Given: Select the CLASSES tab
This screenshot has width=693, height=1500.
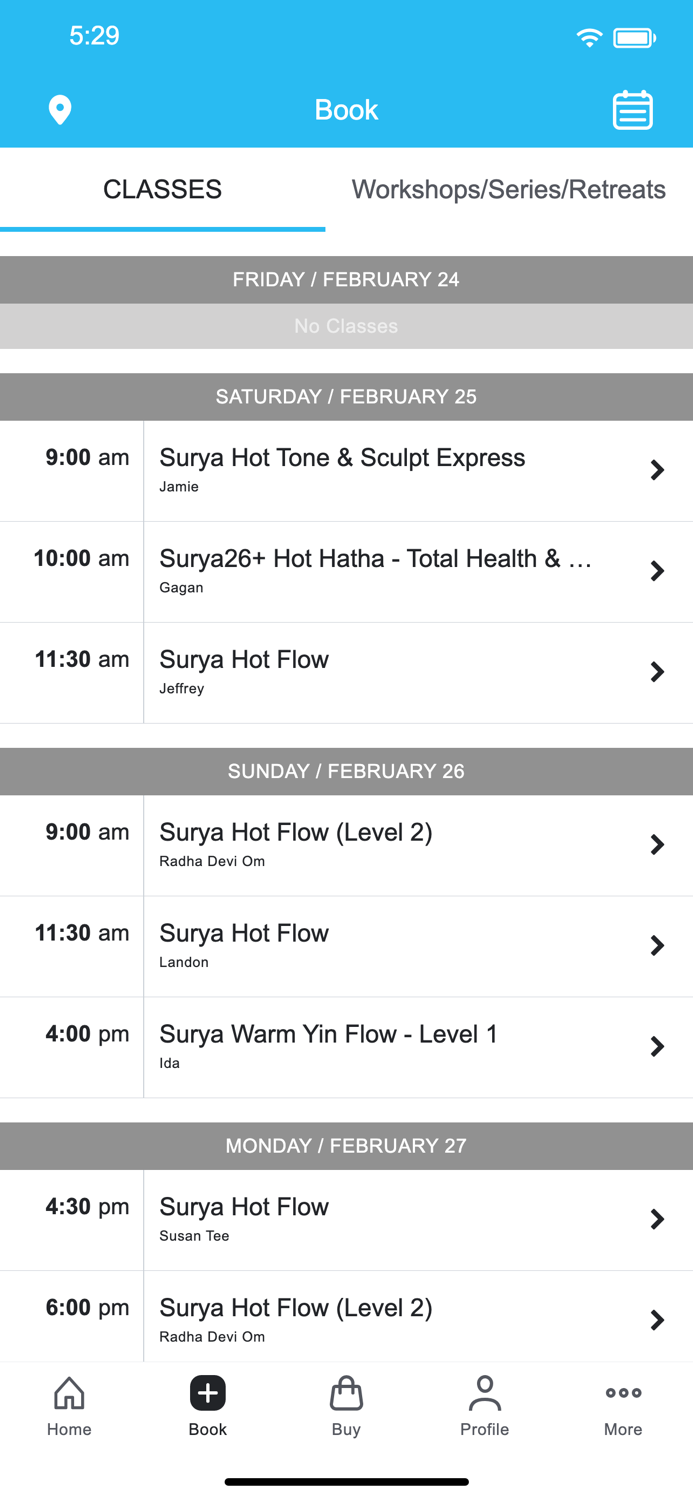Looking at the screenshot, I should coord(162,189).
